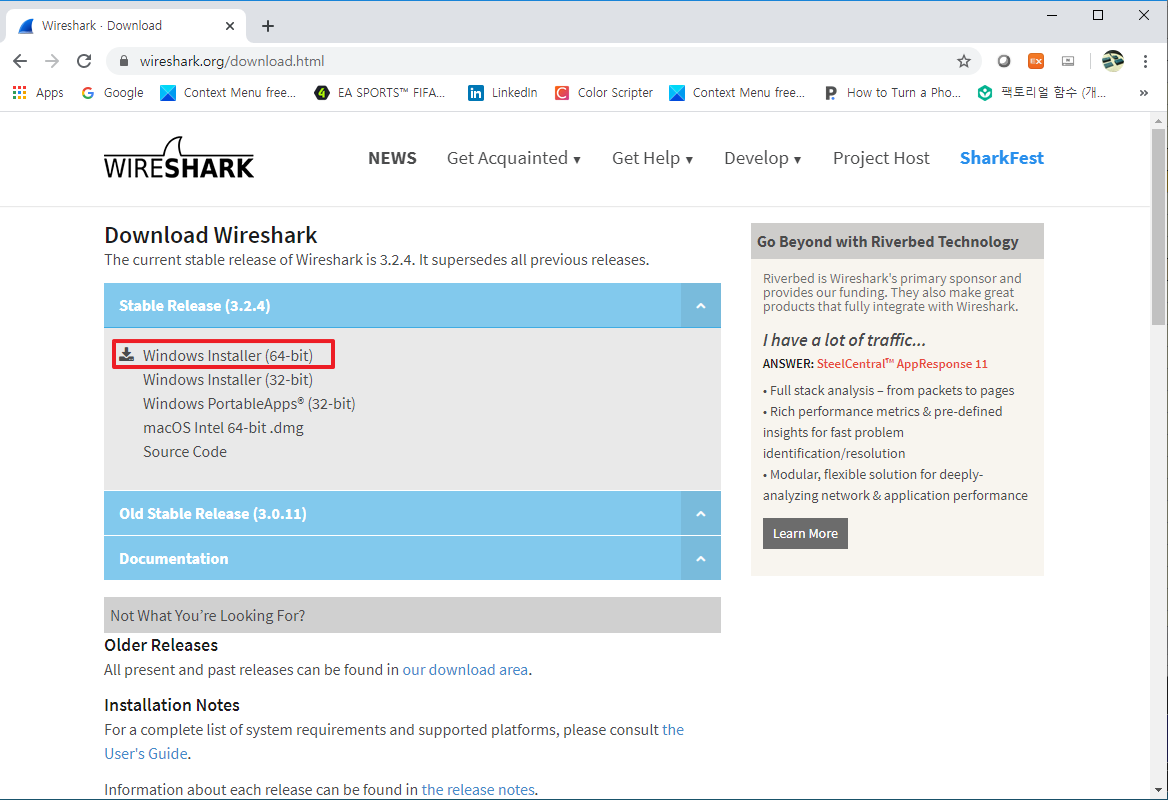Image resolution: width=1168 pixels, height=800 pixels.
Task: Expand the Get Help menu
Action: click(x=653, y=158)
